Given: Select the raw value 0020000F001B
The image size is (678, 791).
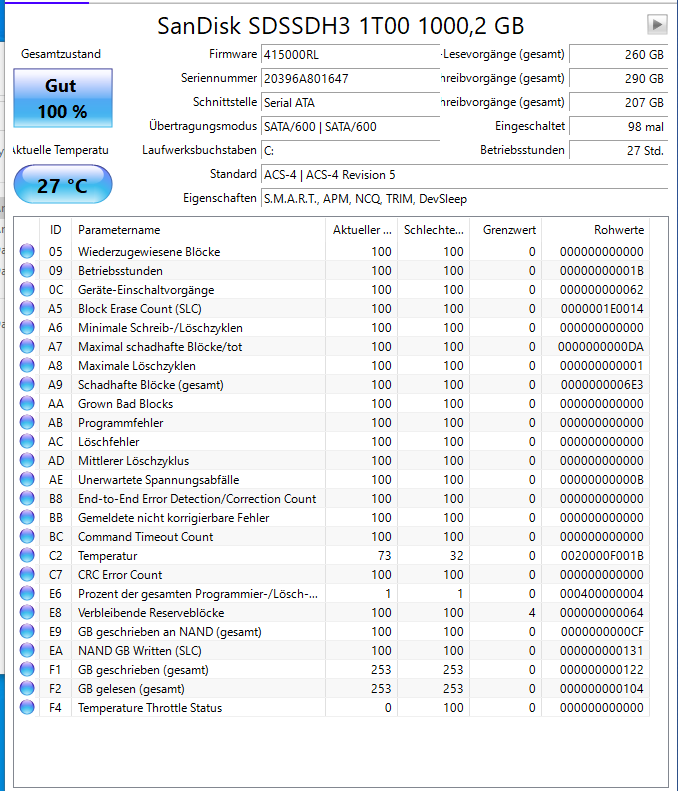Looking at the screenshot, I should (602, 556).
